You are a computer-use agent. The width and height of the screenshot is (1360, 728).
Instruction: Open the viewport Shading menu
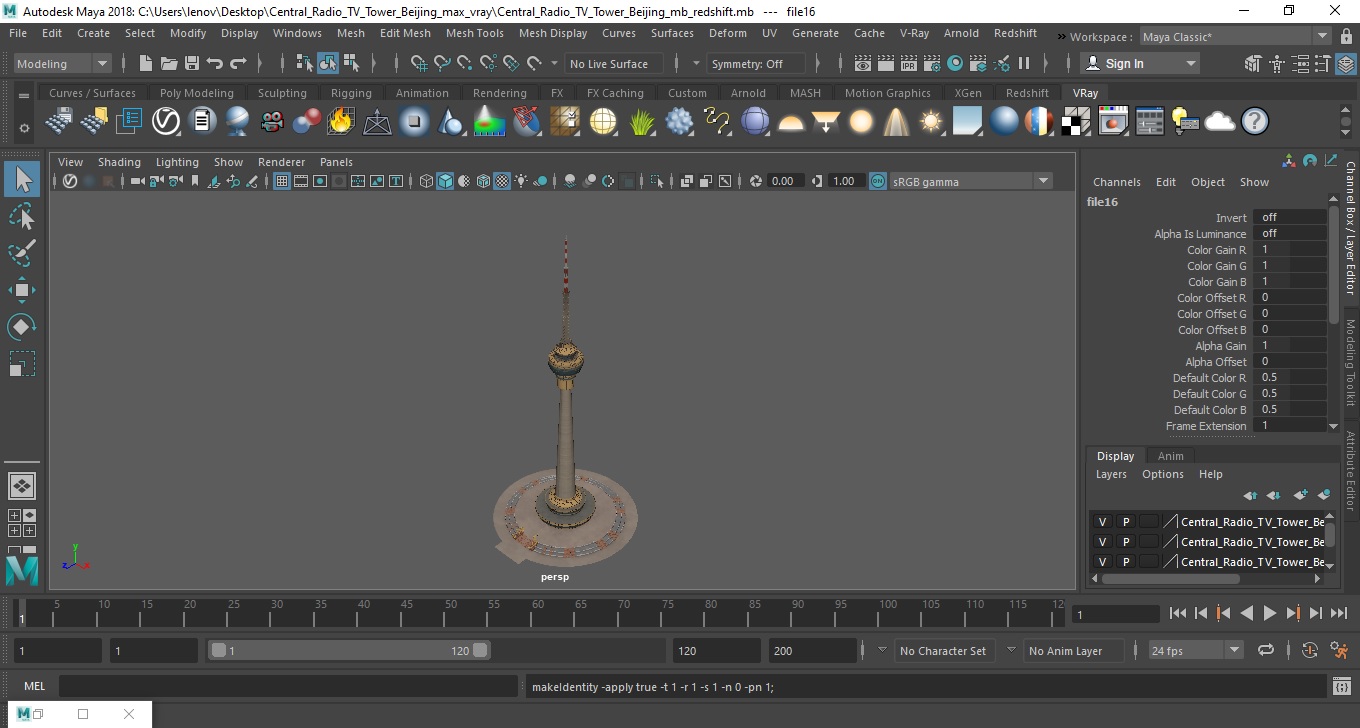point(119,162)
